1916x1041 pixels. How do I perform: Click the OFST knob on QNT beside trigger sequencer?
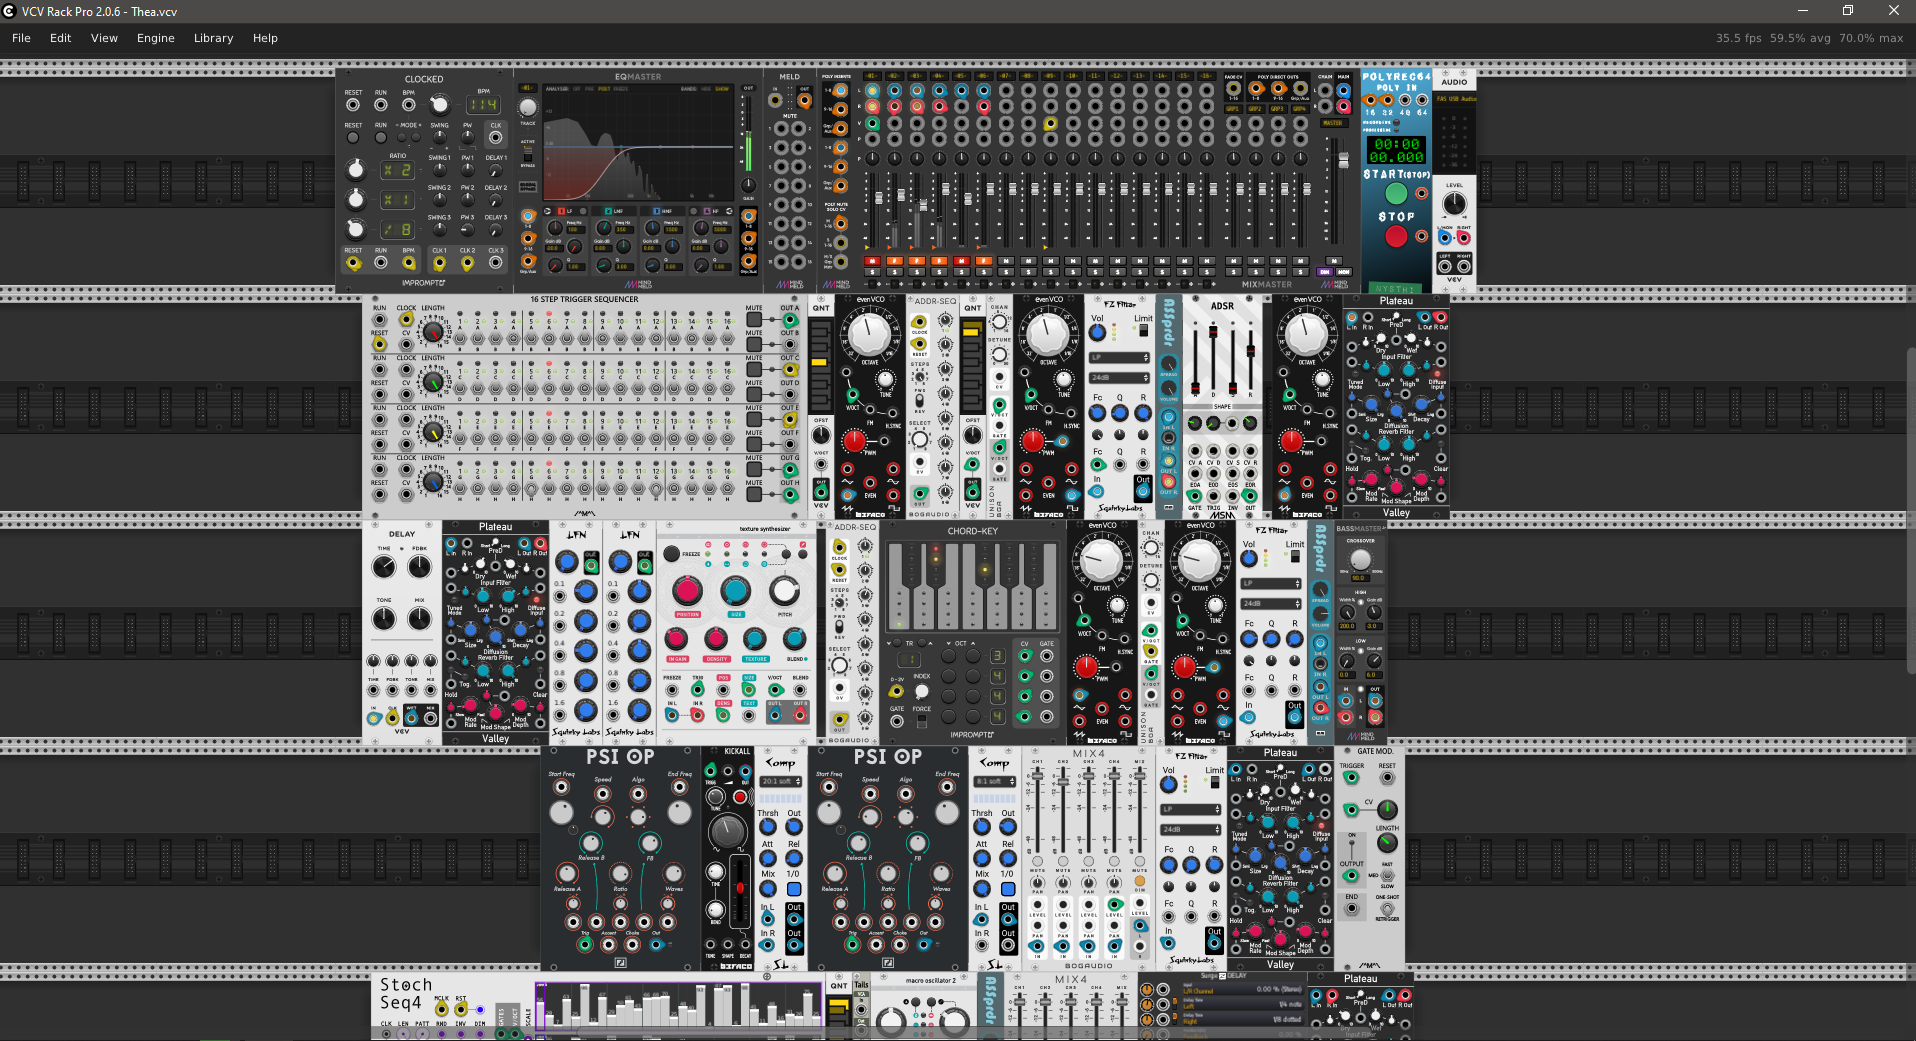[821, 435]
